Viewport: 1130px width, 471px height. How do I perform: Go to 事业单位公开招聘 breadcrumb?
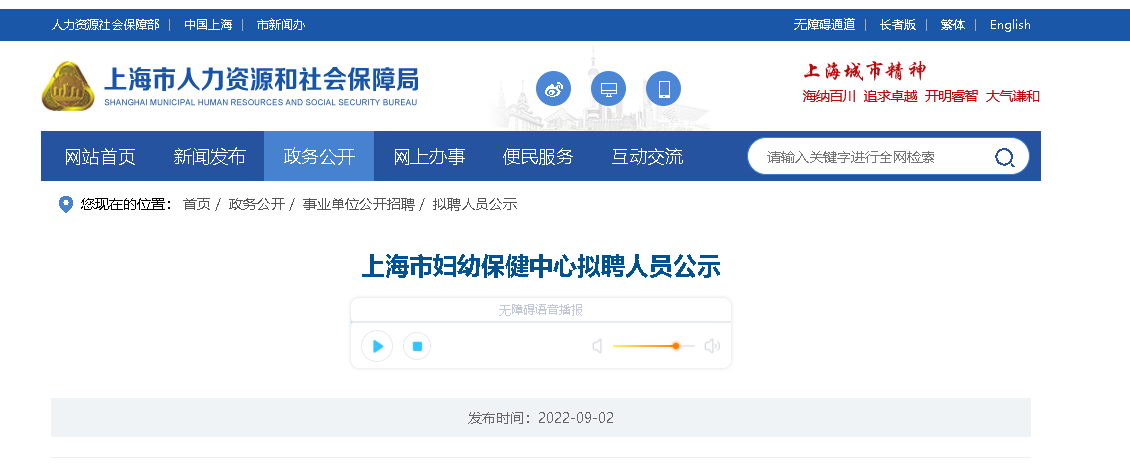(358, 205)
